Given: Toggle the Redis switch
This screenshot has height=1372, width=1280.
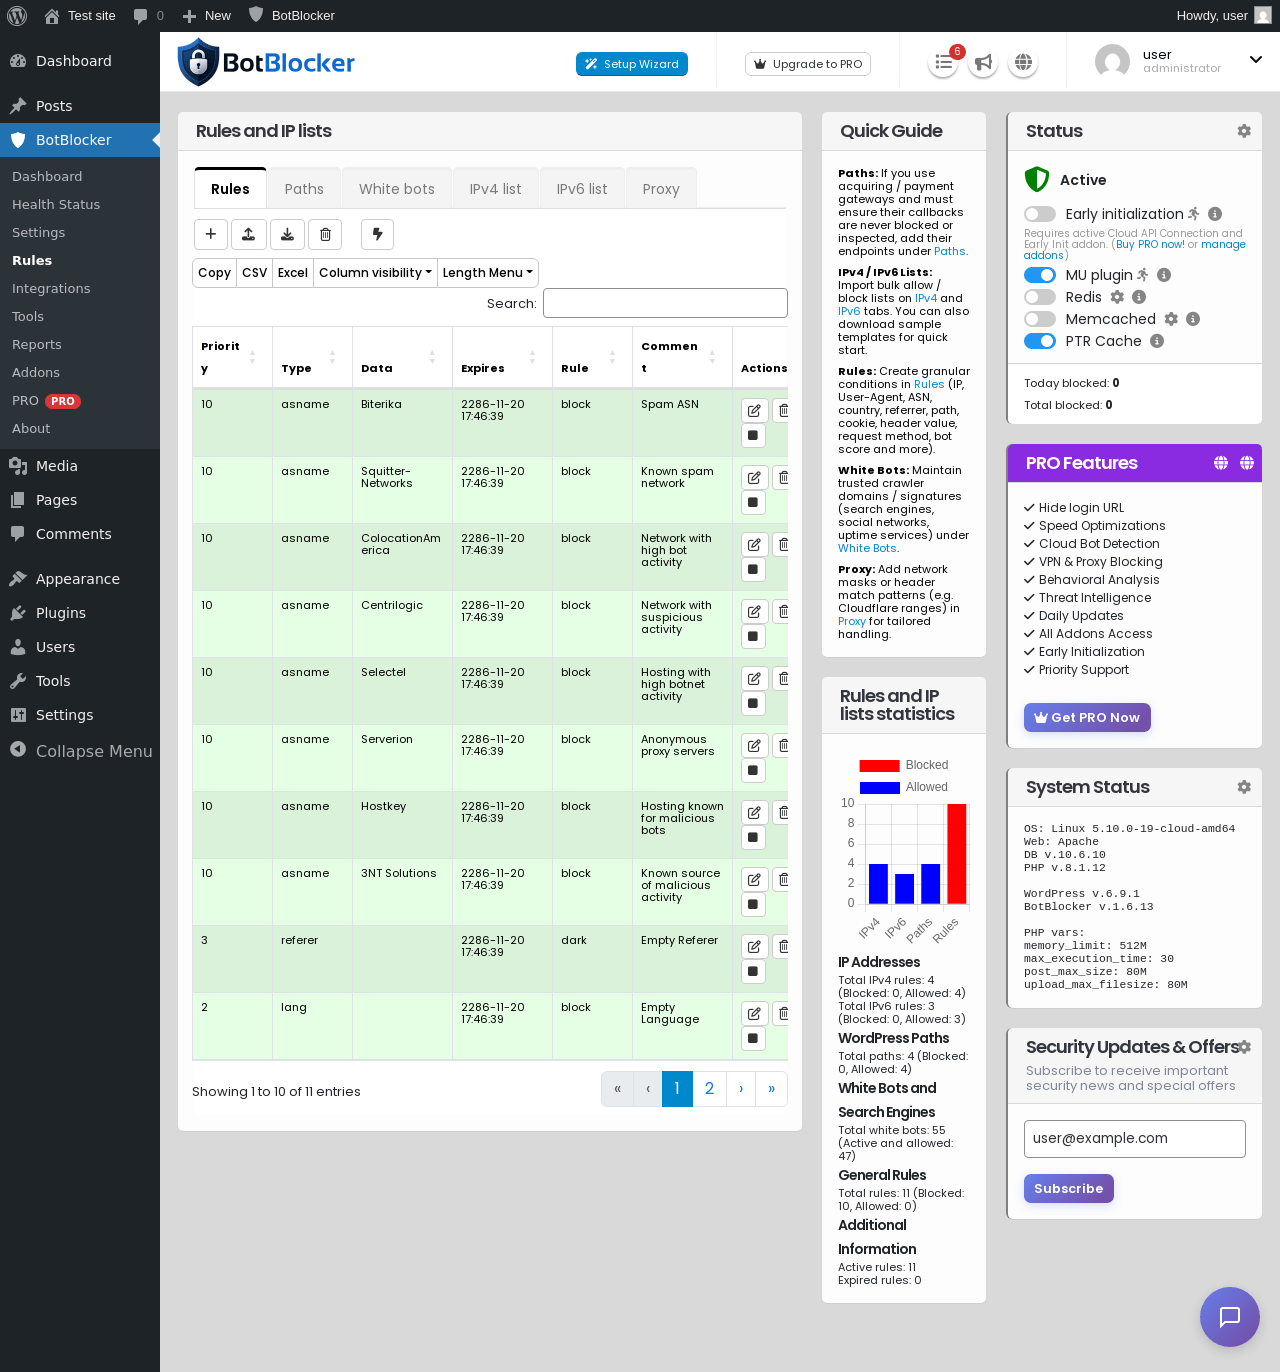Looking at the screenshot, I should coord(1040,297).
